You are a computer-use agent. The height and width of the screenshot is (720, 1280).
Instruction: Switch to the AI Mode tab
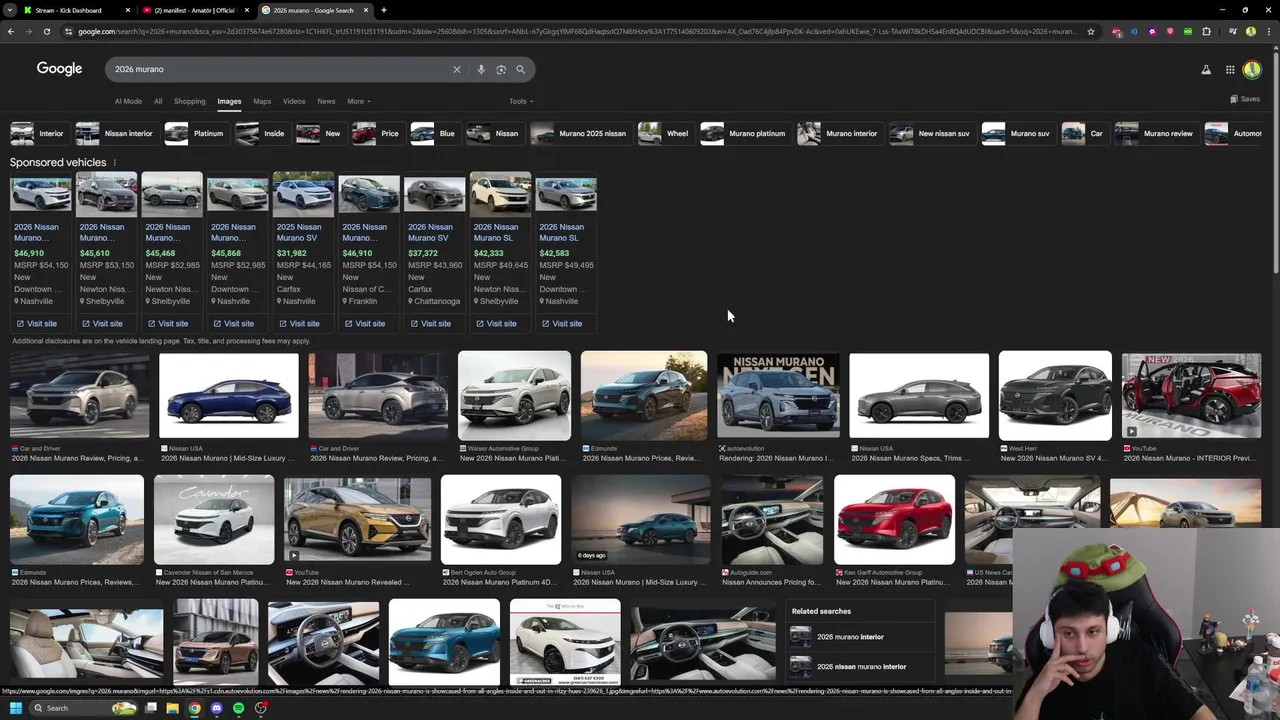click(x=128, y=101)
